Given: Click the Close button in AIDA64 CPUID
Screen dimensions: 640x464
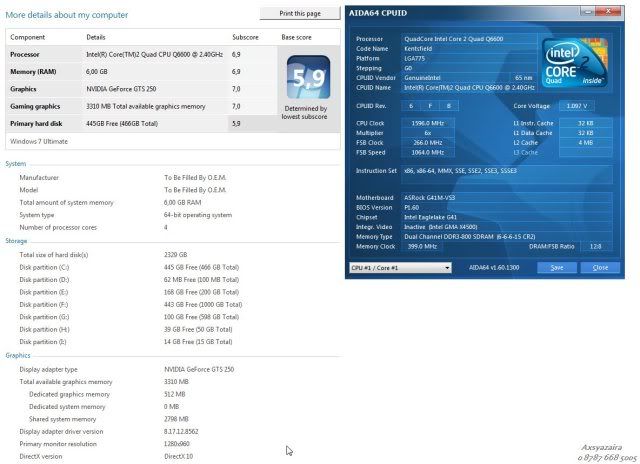Looking at the screenshot, I should point(600,267).
